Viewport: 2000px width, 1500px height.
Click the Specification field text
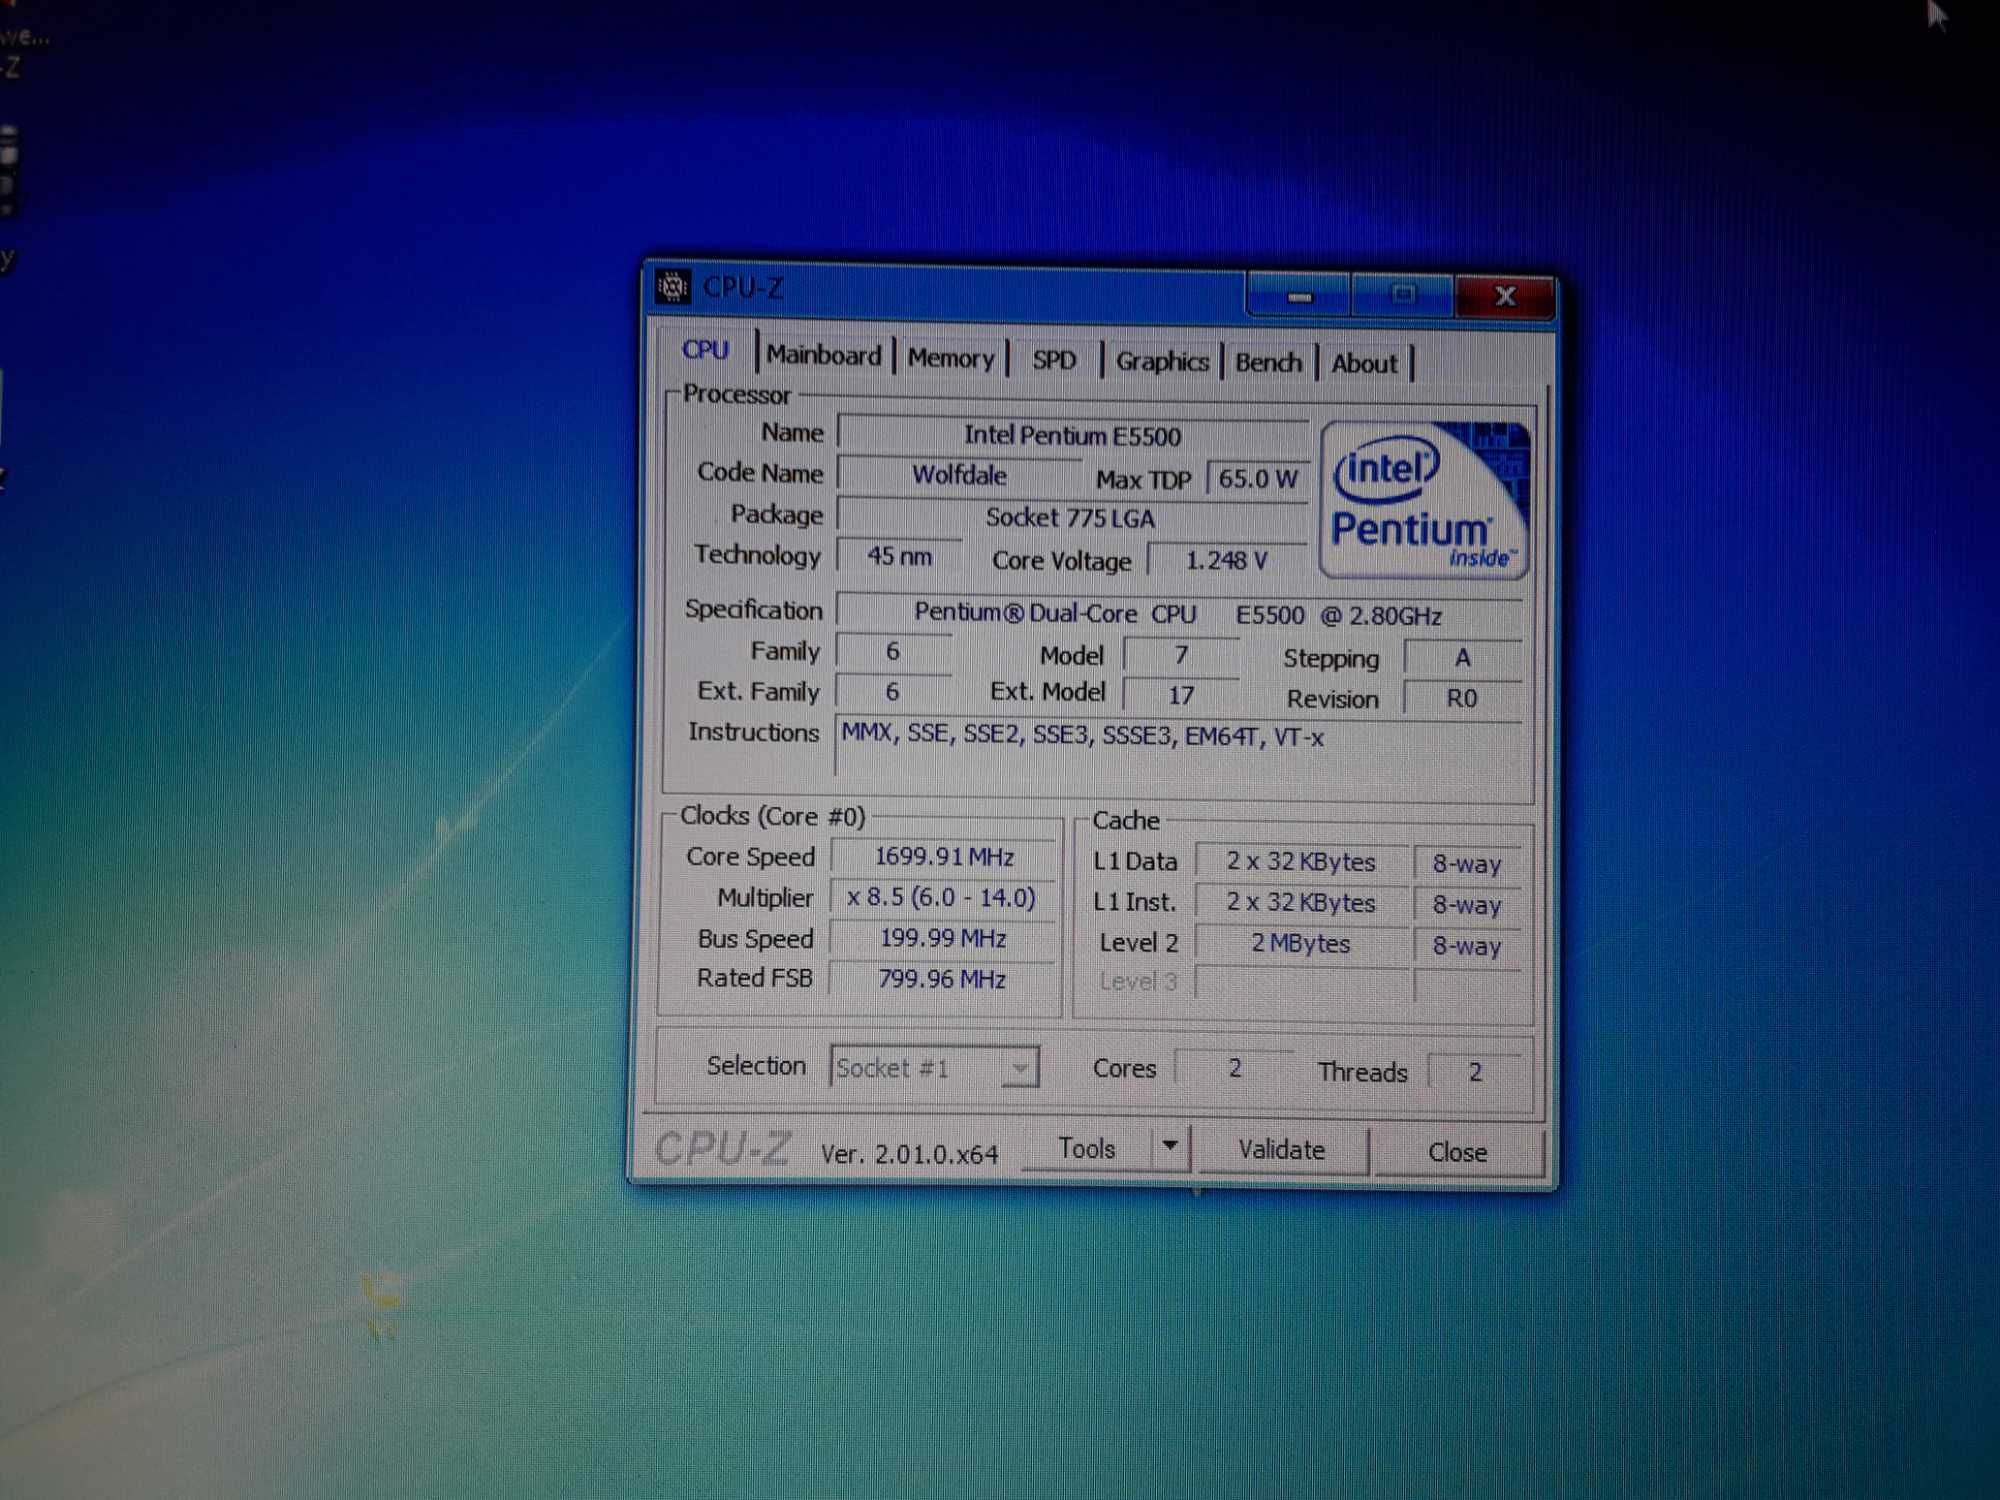pos(1179,614)
